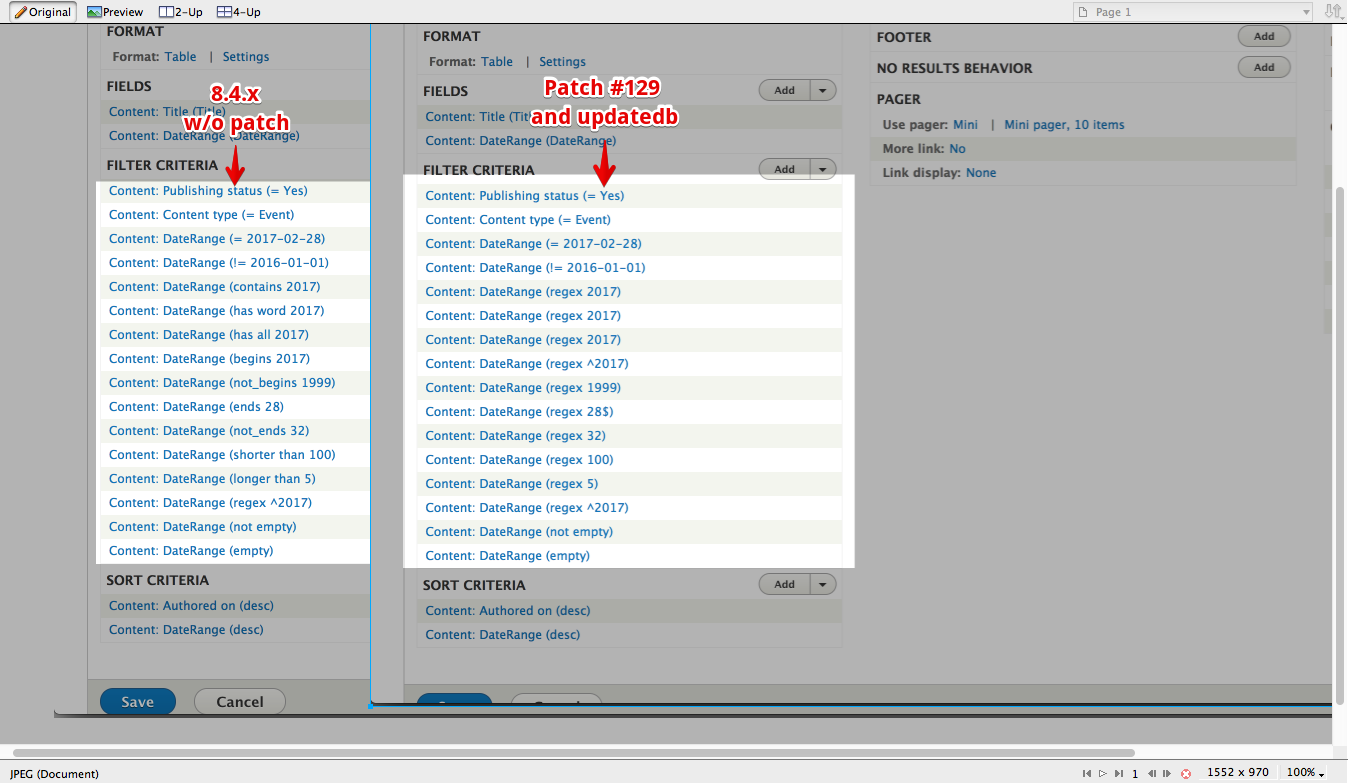Click the Save button
Image resolution: width=1348 pixels, height=784 pixels.
tap(137, 701)
